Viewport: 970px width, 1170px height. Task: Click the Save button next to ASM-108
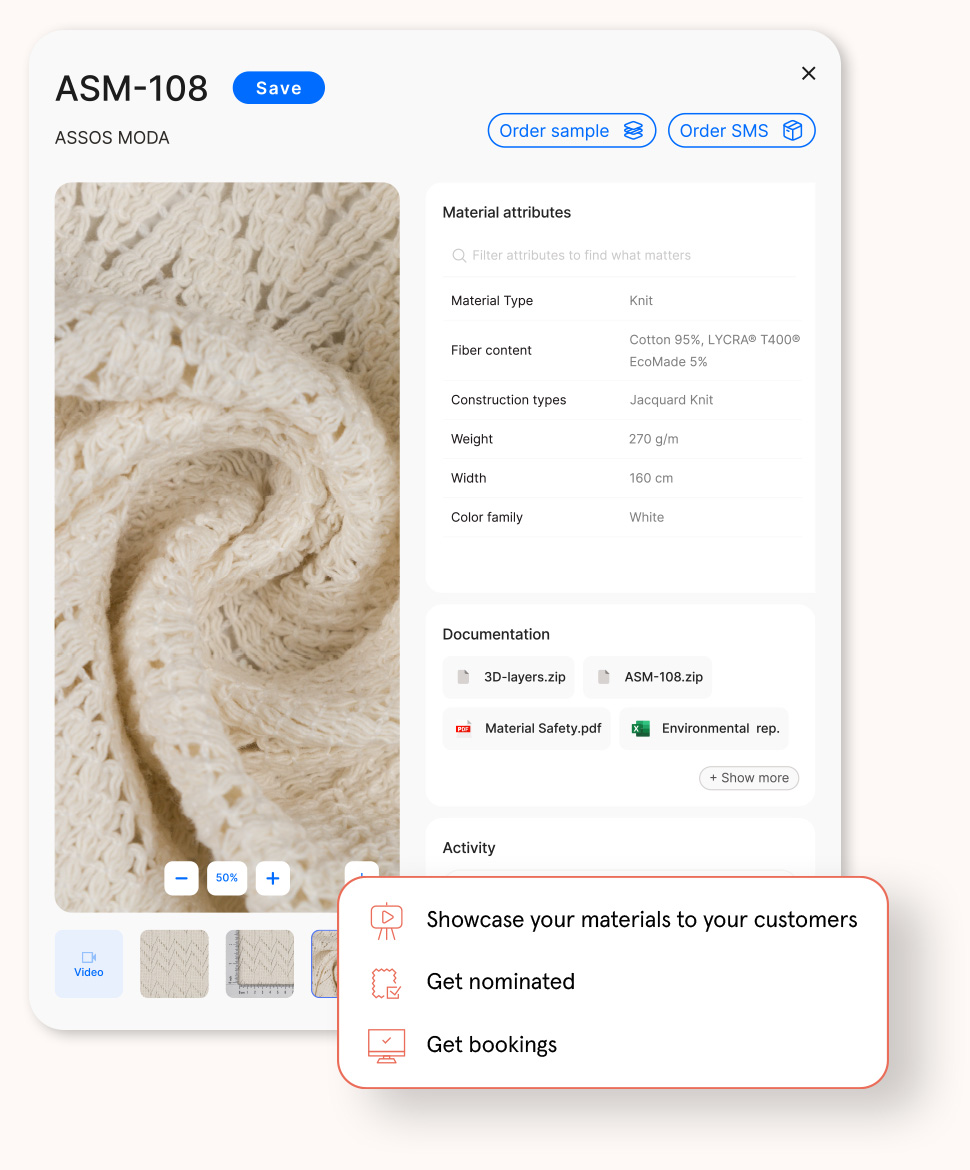click(278, 88)
